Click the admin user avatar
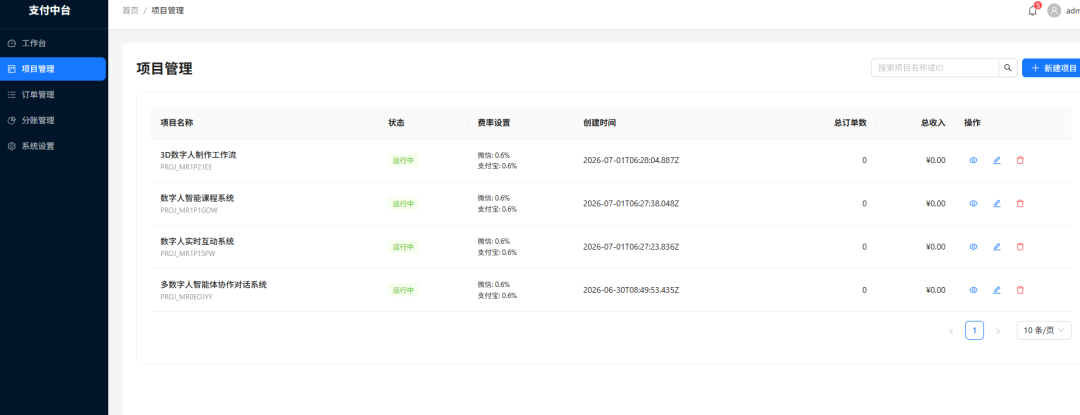Image resolution: width=1080 pixels, height=415 pixels. click(1054, 10)
